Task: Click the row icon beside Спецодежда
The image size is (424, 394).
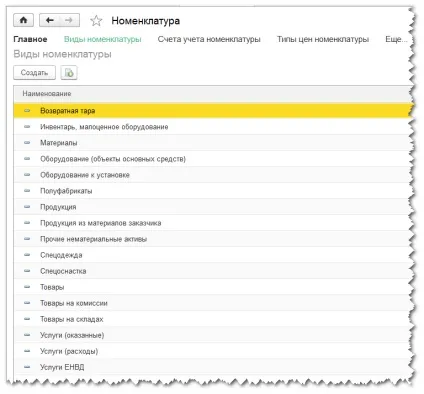Action: pos(27,255)
